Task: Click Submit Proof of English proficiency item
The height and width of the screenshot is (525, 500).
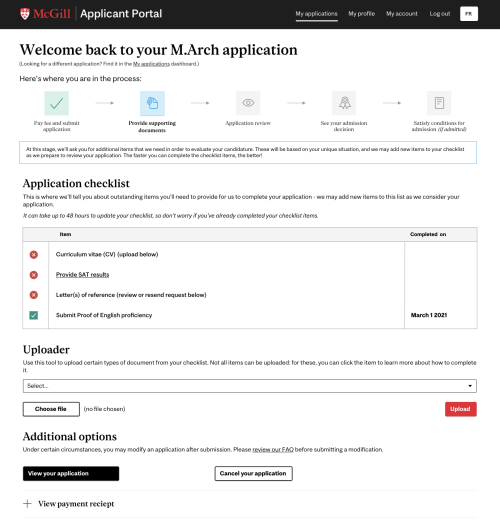Action: (x=104, y=315)
